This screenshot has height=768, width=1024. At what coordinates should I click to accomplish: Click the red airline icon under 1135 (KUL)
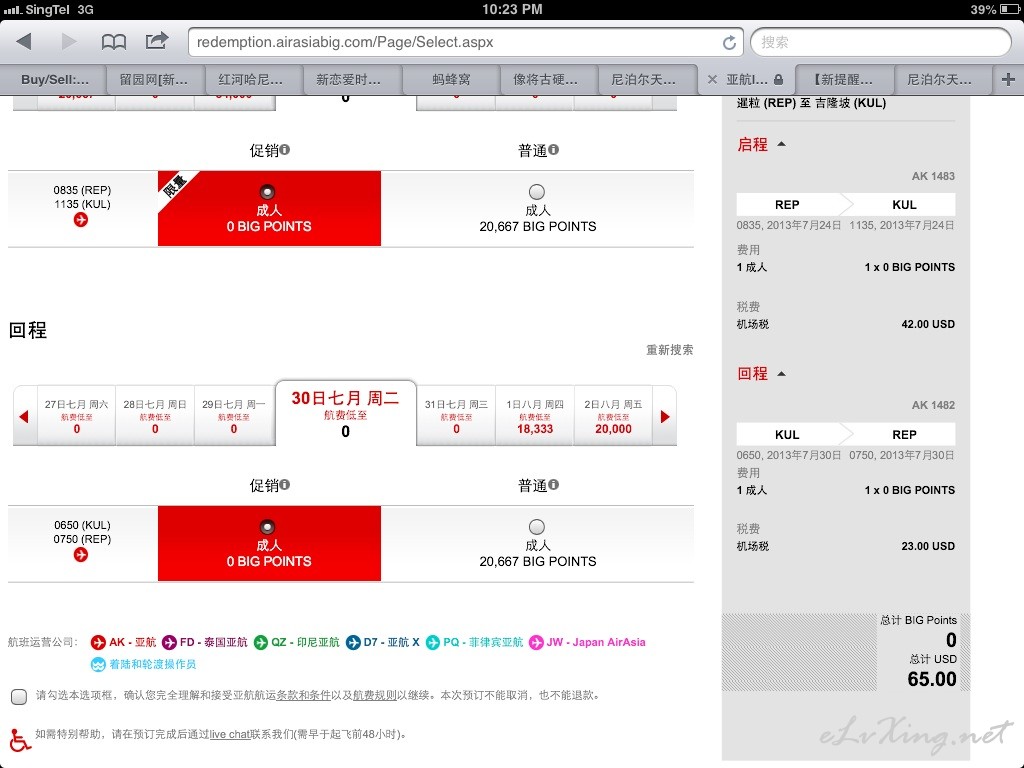click(x=81, y=220)
